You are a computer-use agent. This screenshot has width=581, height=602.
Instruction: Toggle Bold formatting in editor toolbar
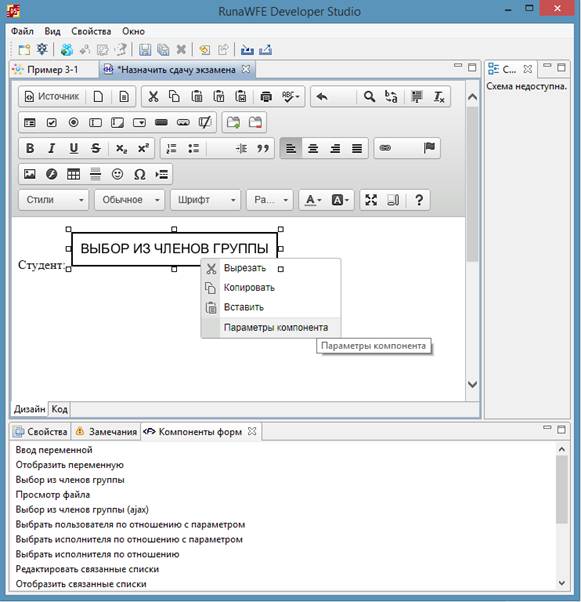click(30, 148)
